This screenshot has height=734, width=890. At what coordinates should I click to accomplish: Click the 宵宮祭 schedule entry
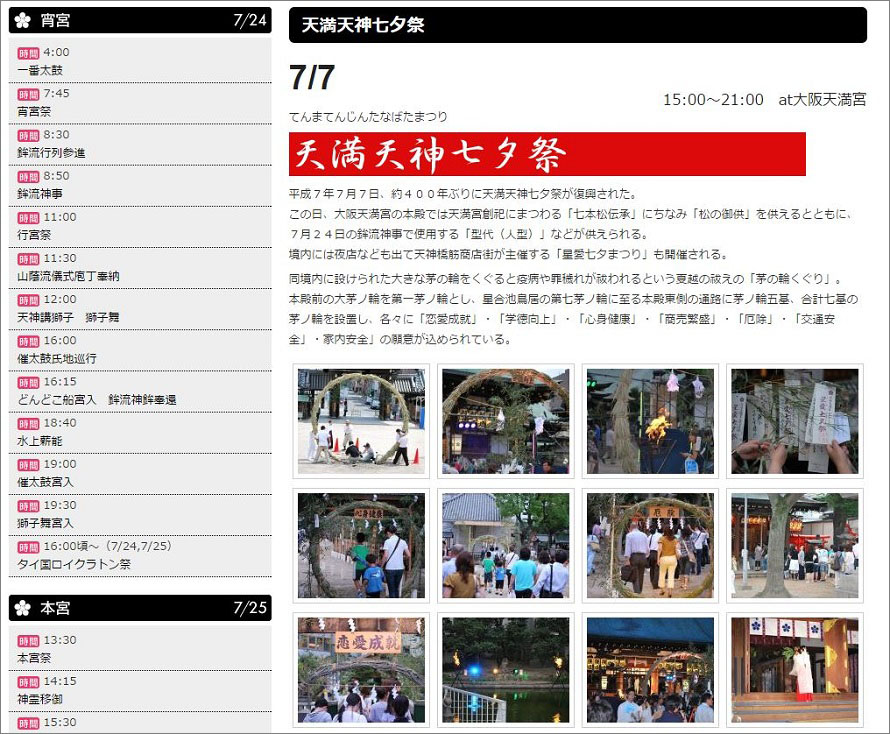tap(34, 111)
